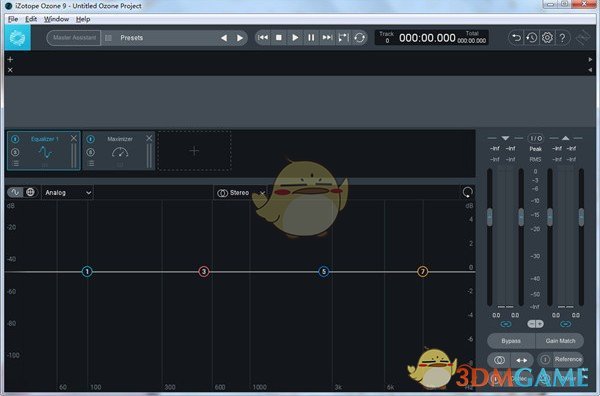Click the Bypass button

point(511,341)
